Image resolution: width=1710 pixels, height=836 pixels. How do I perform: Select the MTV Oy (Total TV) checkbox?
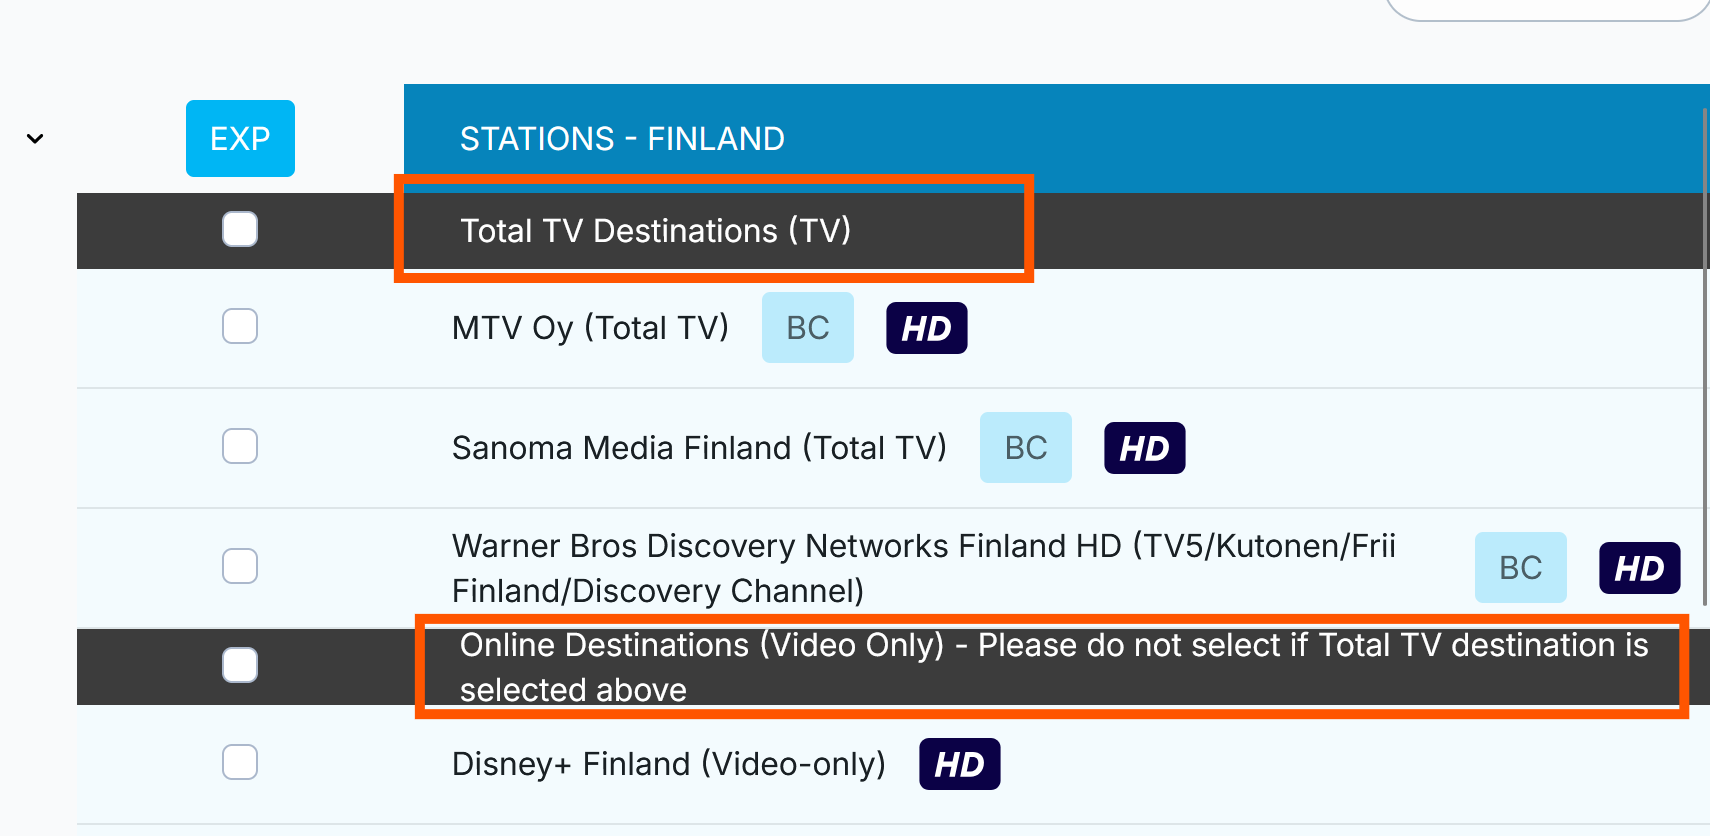240,326
